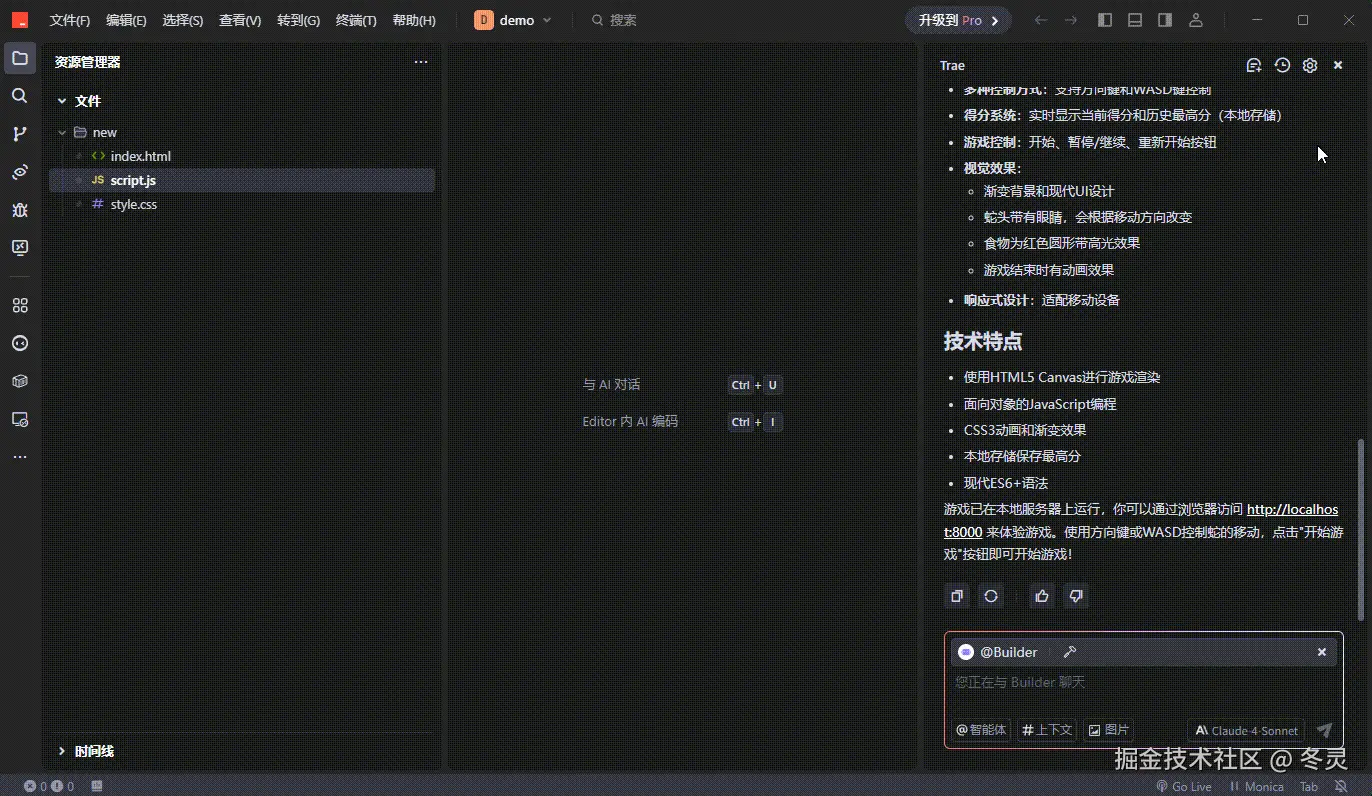Viewport: 1372px width, 796px height.
Task: Open the Explorer panel more actions menu
Action: coord(421,62)
